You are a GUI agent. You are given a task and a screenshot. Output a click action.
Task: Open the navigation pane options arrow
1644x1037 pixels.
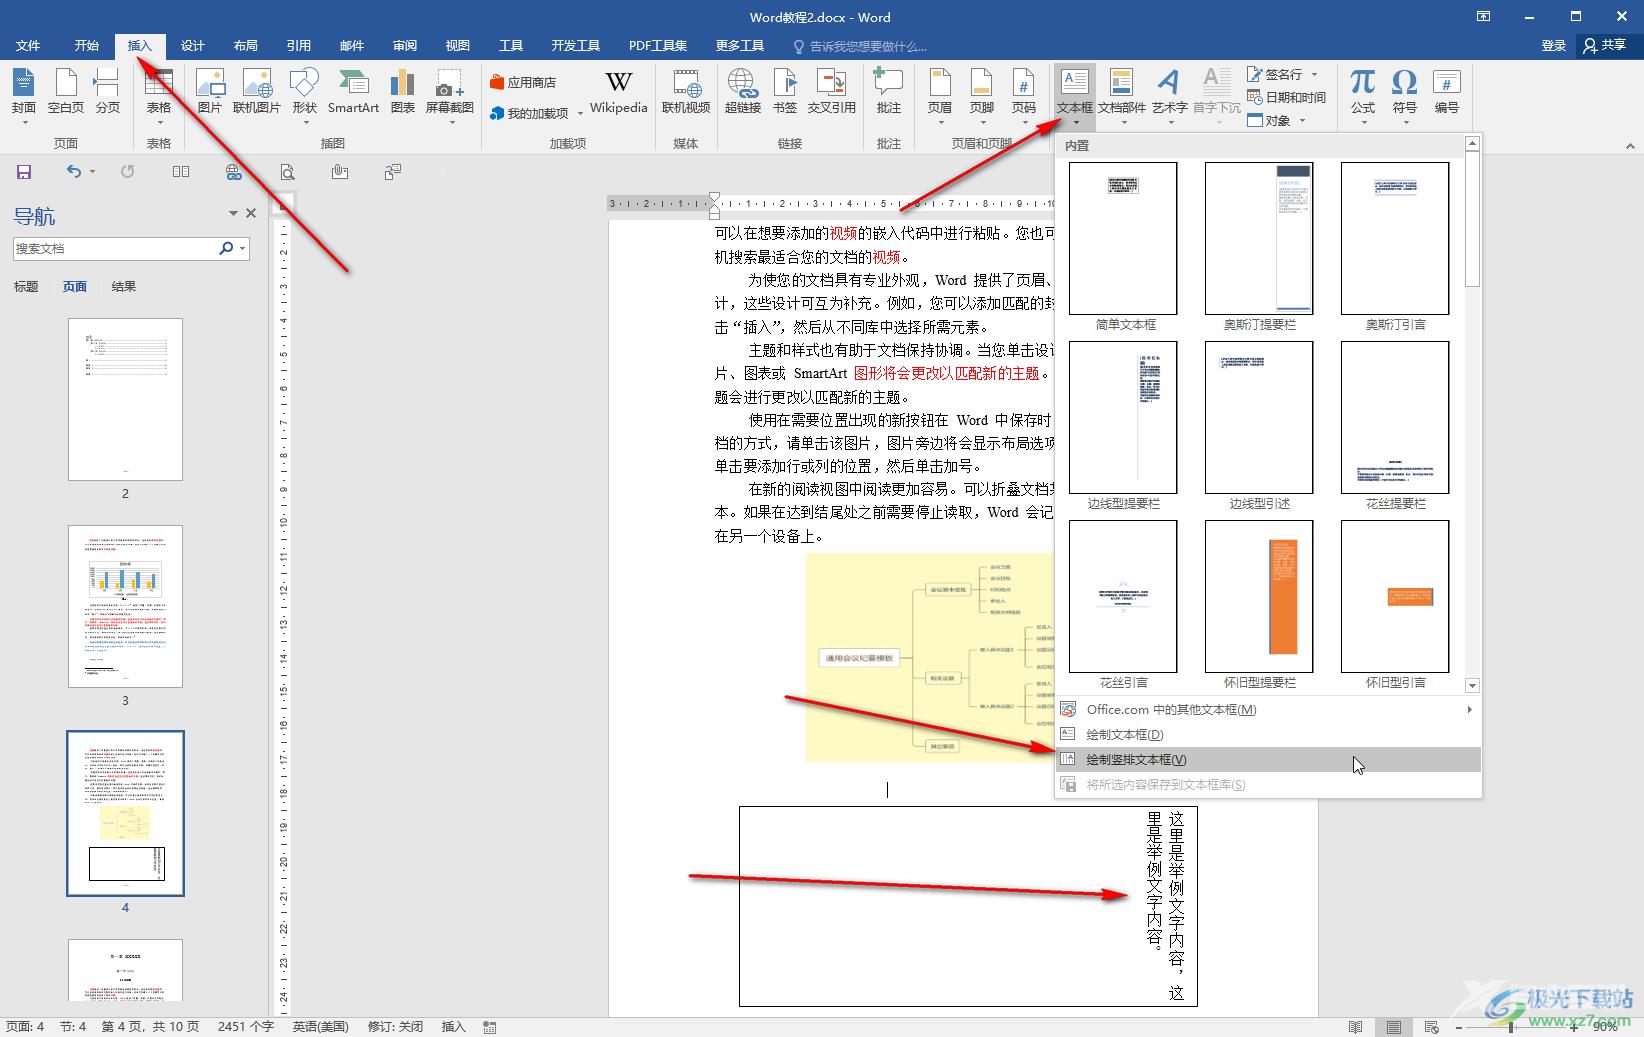[233, 213]
